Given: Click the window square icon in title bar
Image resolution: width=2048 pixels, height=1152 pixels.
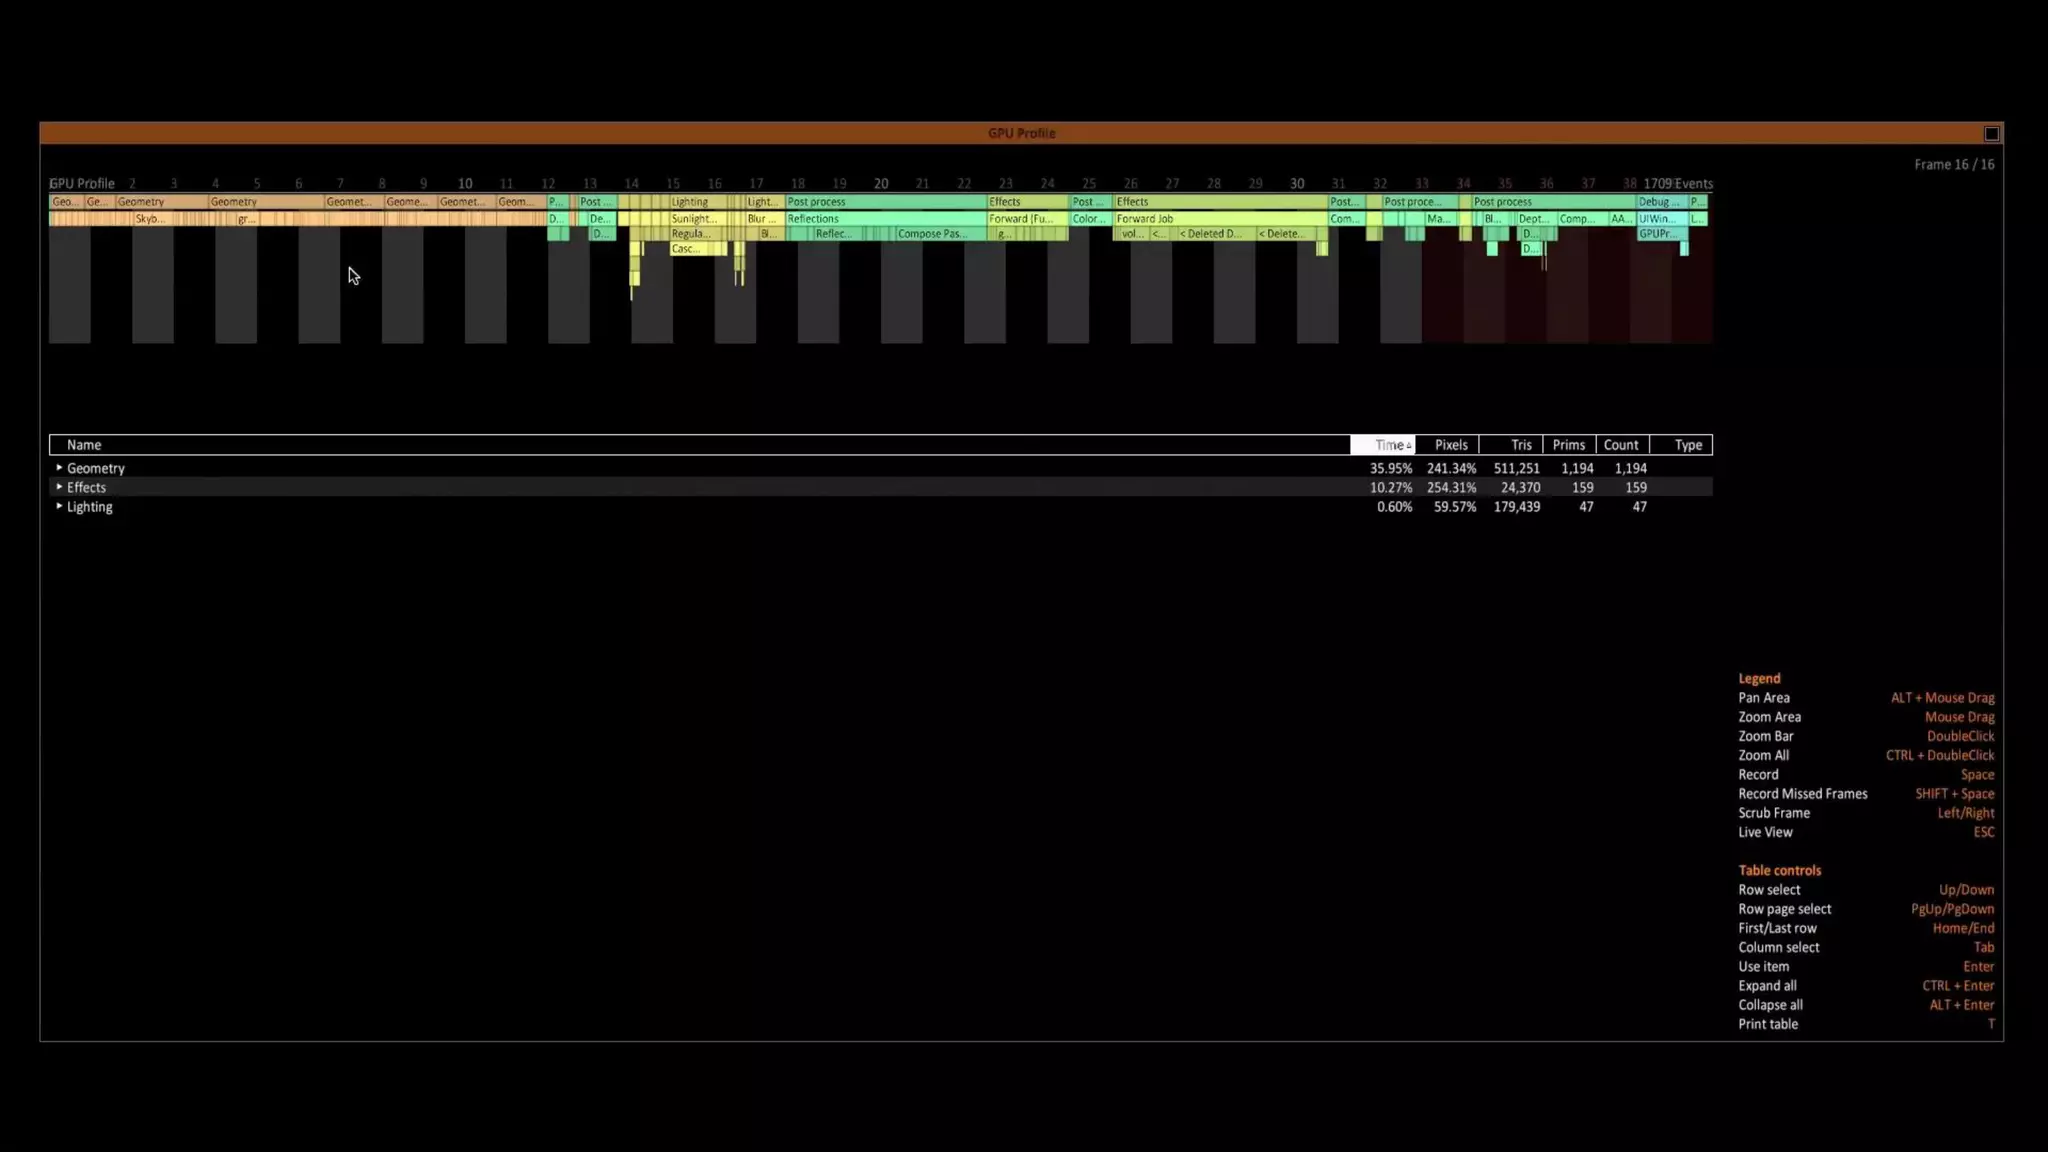Looking at the screenshot, I should [1991, 134].
